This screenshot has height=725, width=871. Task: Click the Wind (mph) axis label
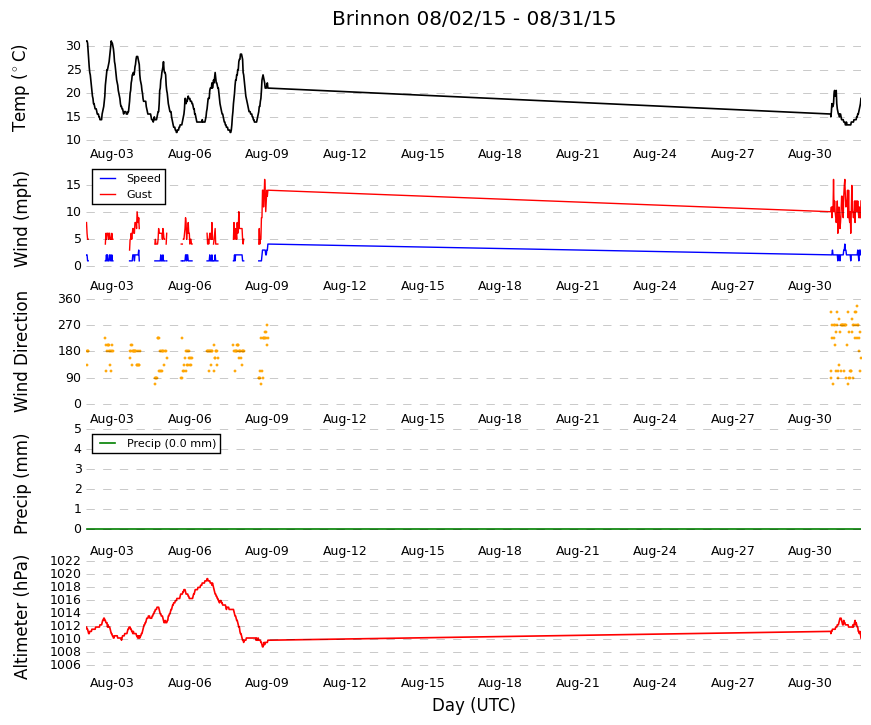(x=19, y=219)
